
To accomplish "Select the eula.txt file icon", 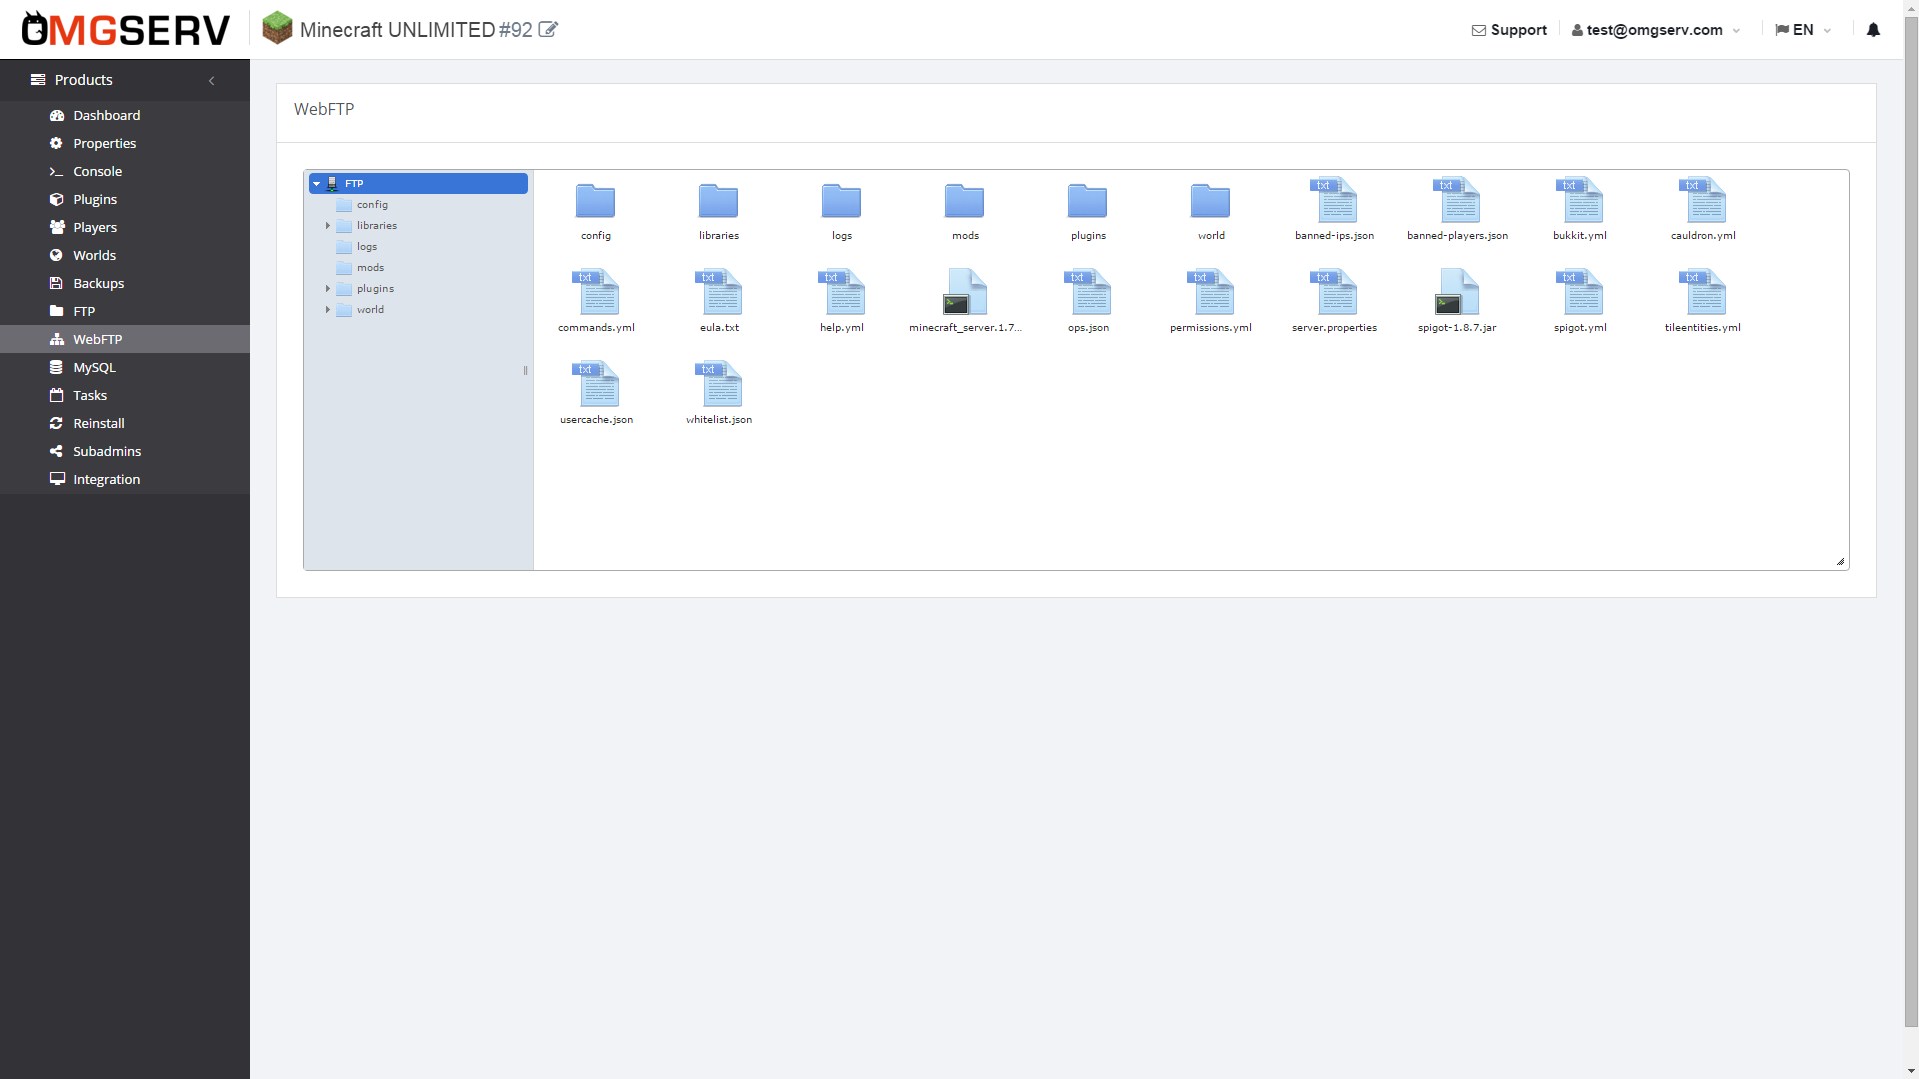I will click(x=719, y=292).
